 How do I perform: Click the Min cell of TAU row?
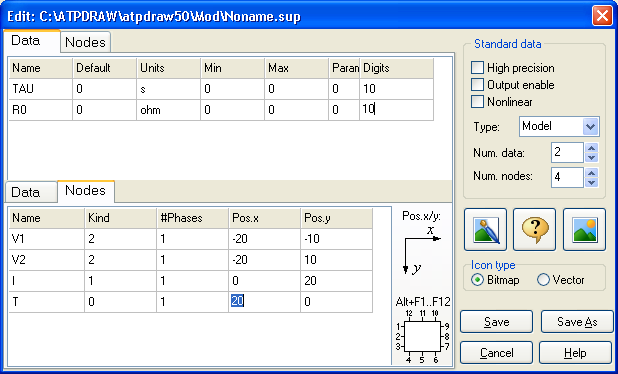click(x=233, y=89)
